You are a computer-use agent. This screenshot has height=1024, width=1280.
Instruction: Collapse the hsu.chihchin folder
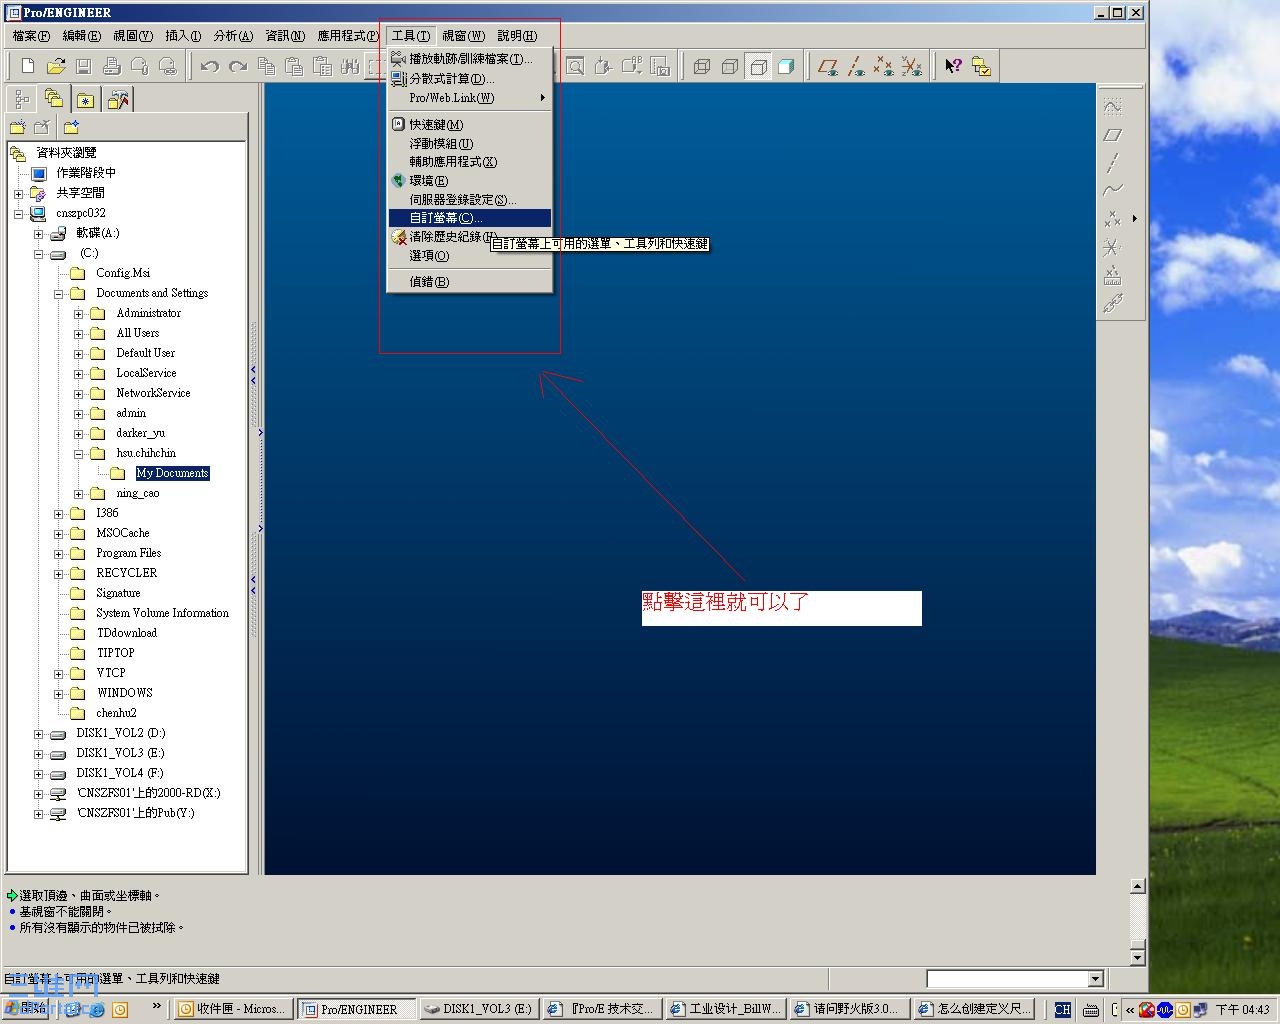click(x=78, y=454)
